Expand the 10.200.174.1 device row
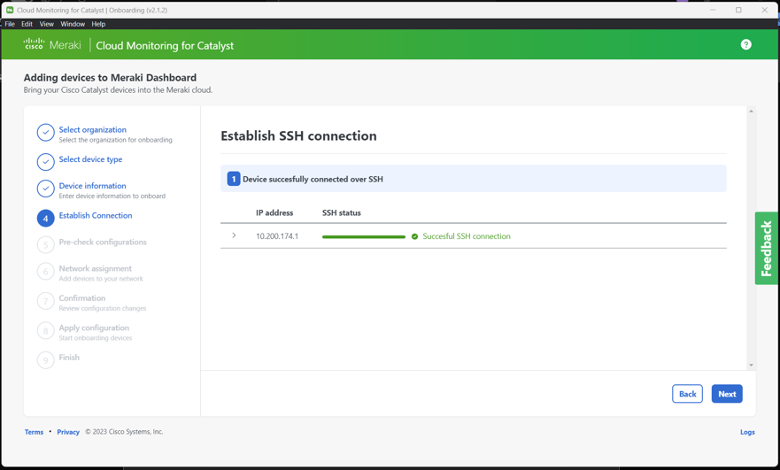 234,236
